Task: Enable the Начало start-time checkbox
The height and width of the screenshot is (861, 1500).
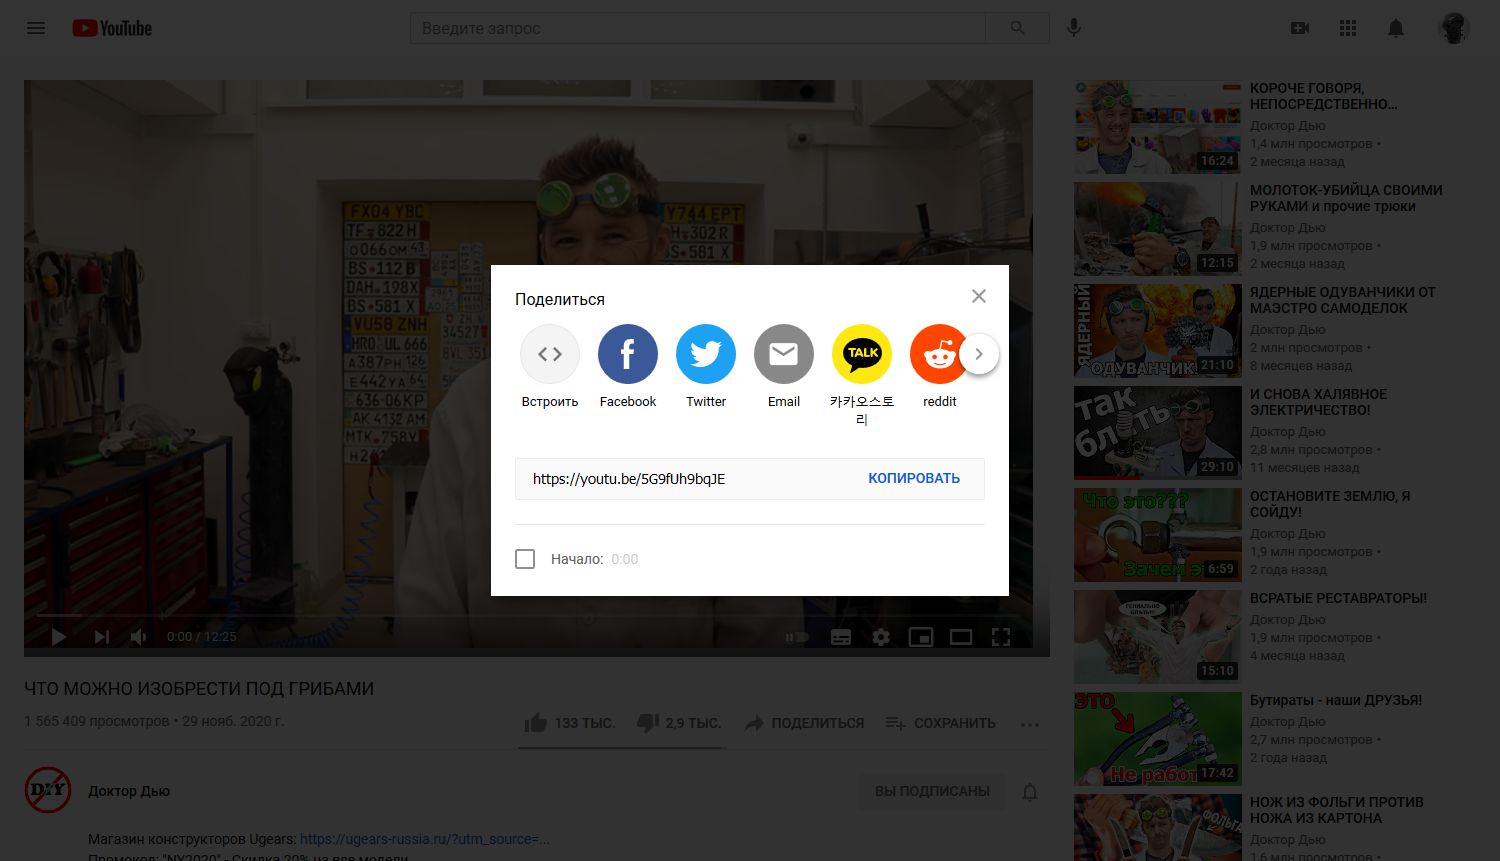Action: point(525,559)
